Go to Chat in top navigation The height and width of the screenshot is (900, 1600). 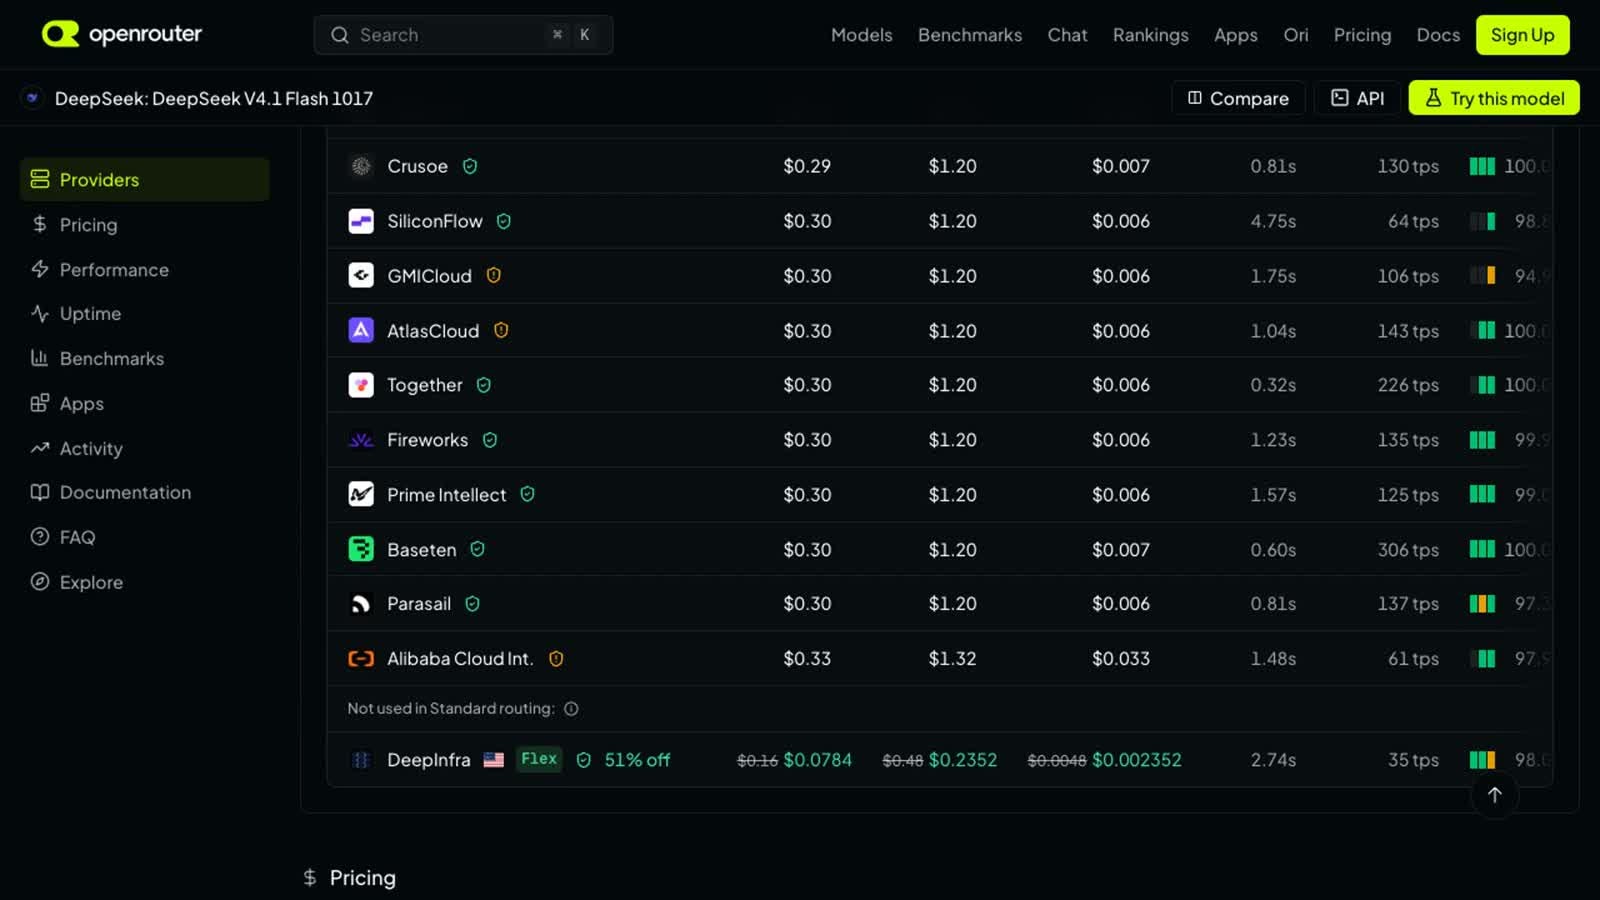pos(1067,35)
